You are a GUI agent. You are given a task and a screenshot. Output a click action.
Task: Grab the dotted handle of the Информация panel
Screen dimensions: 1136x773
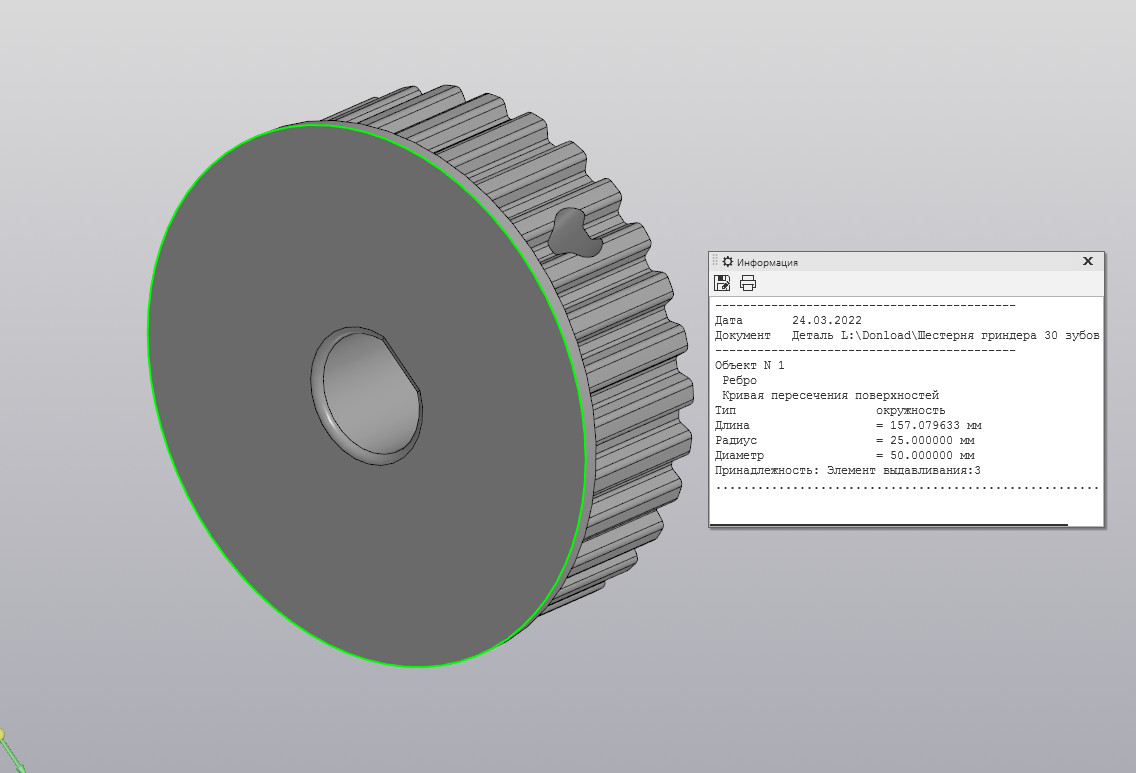coord(715,261)
